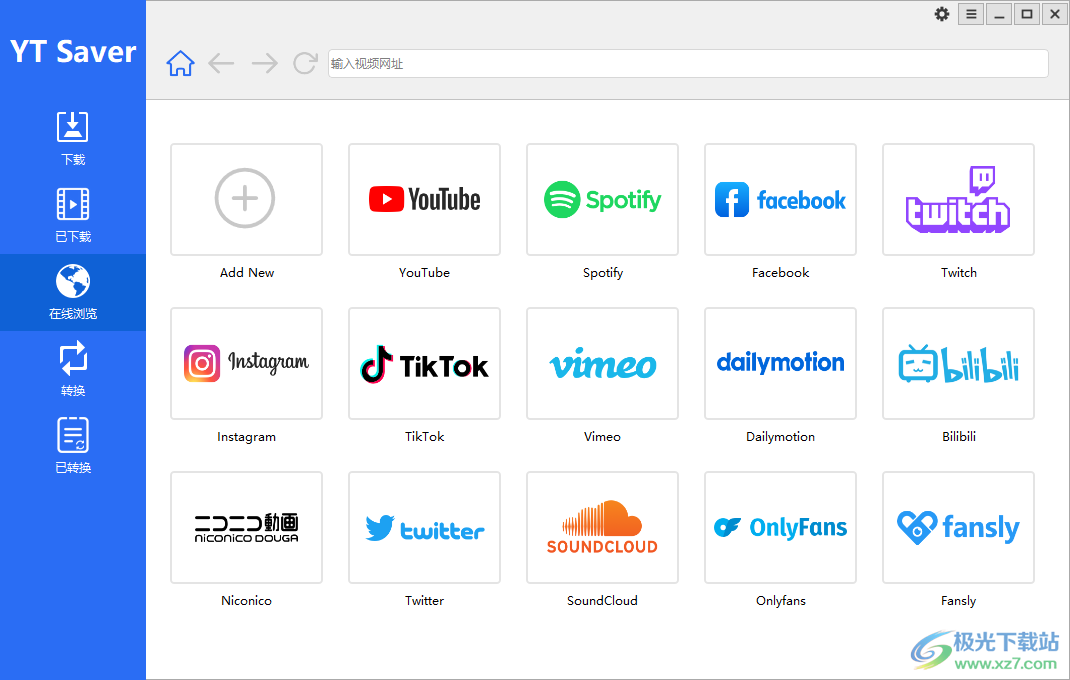Open the Niconico Douga site tile
This screenshot has height=680, width=1070.
pos(246,527)
